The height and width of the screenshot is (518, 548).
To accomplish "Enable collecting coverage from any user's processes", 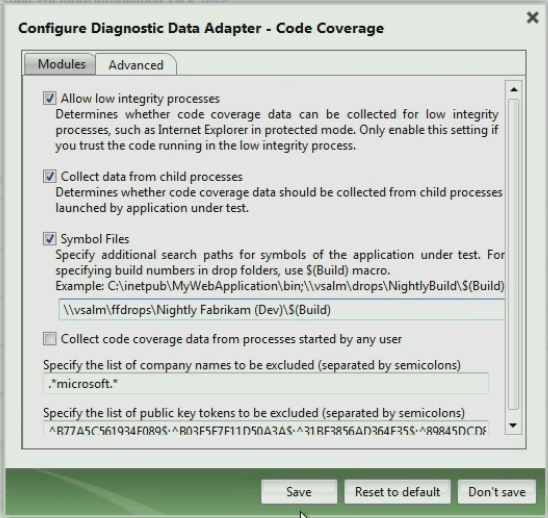I will [x=50, y=339].
